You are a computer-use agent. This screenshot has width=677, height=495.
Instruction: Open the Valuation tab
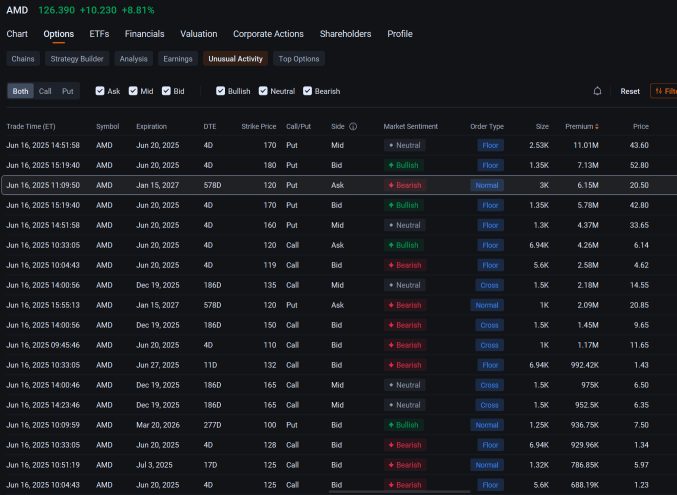click(199, 34)
